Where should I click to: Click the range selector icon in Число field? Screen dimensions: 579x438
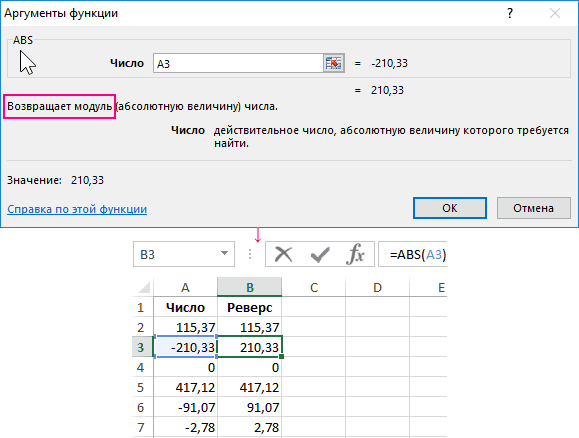(x=334, y=63)
